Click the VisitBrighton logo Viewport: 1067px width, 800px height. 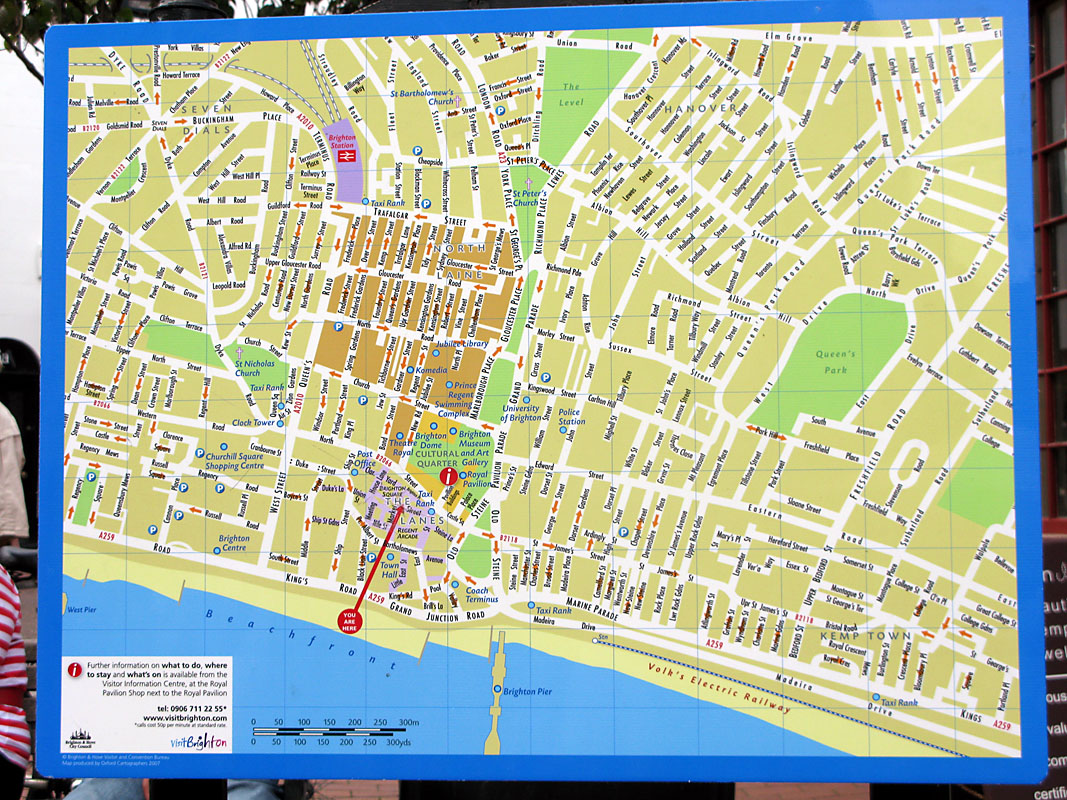click(199, 742)
